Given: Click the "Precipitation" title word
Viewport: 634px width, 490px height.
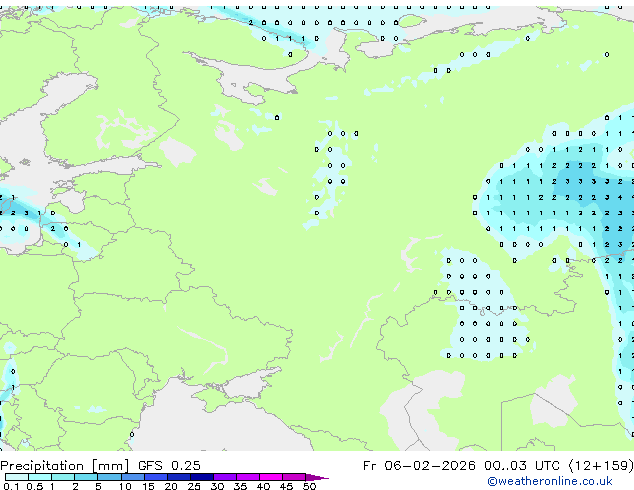Looking at the screenshot, I should click(x=42, y=466).
